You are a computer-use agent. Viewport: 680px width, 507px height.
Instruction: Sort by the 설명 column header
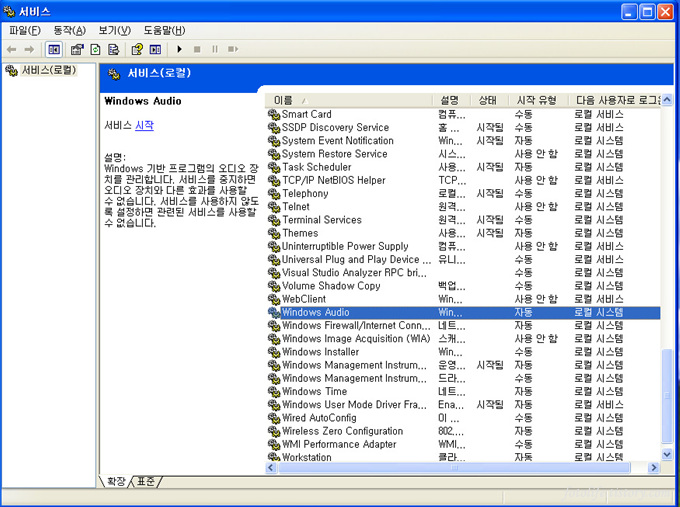[x=451, y=101]
